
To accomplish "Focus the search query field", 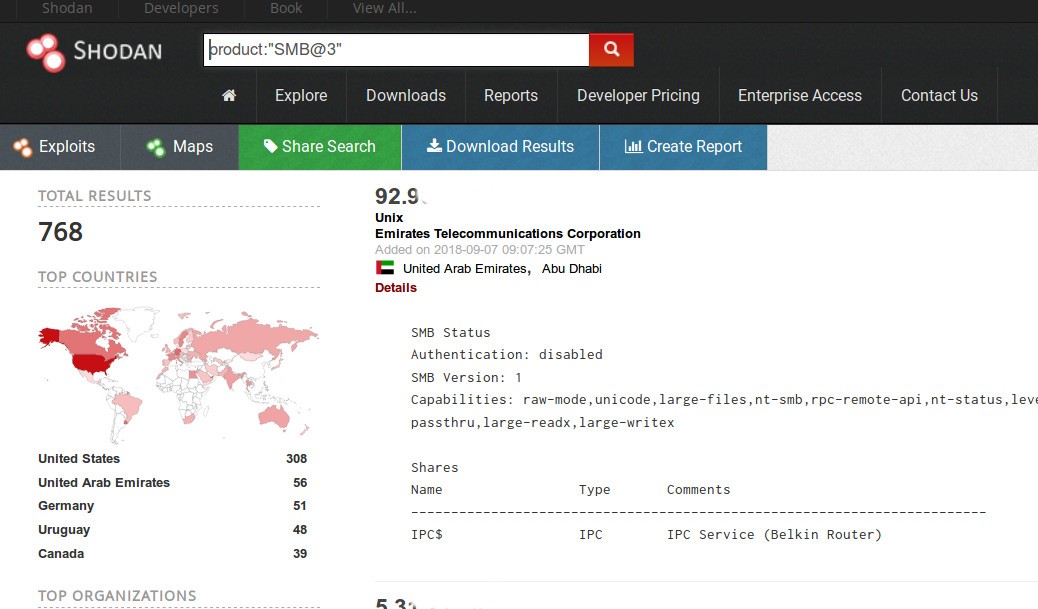I will coord(396,50).
